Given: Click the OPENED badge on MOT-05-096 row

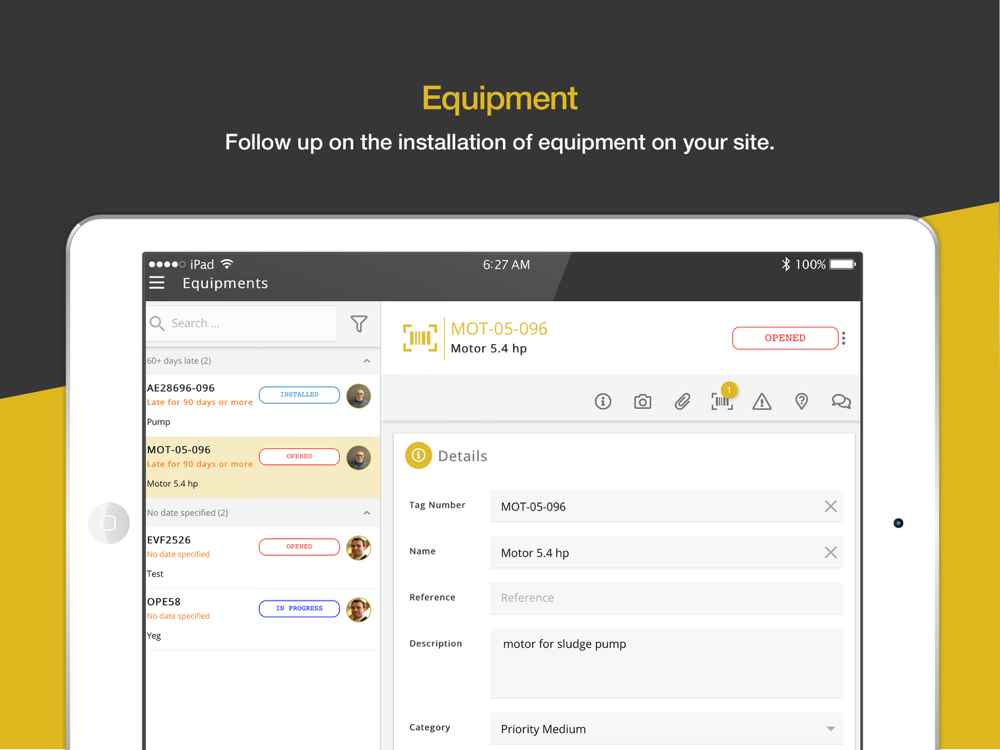Looking at the screenshot, I should (299, 457).
